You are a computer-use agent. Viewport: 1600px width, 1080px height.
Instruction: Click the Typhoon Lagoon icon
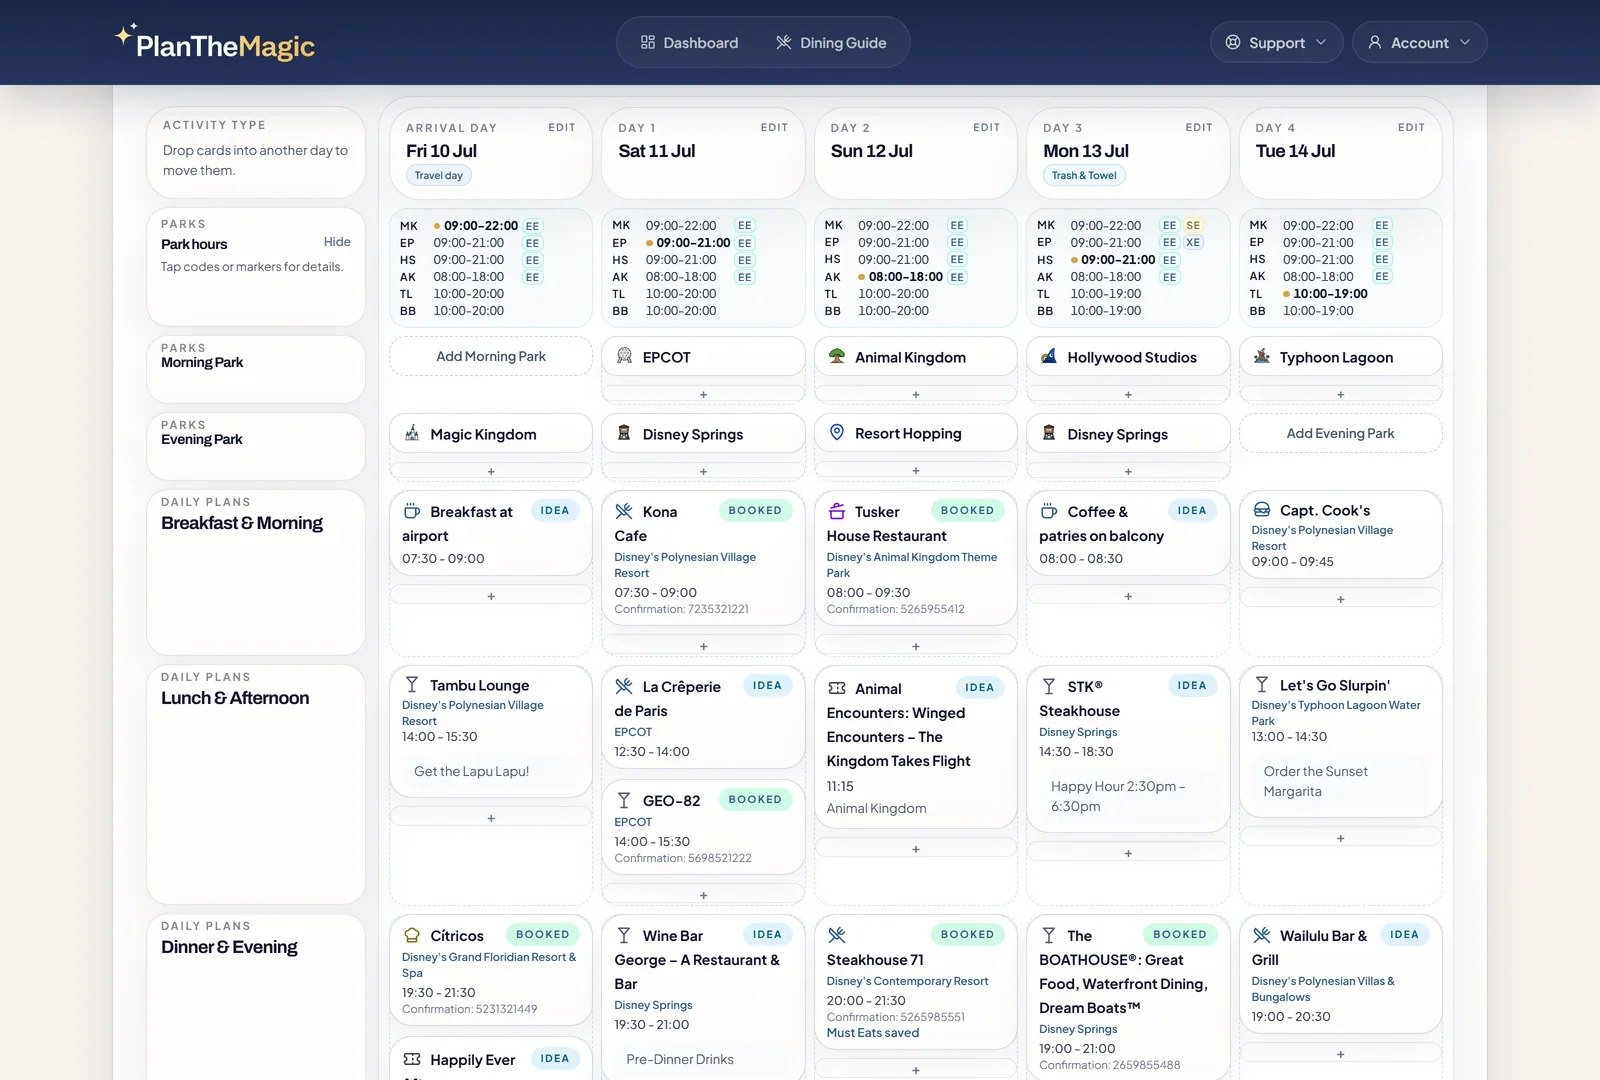(x=1262, y=356)
